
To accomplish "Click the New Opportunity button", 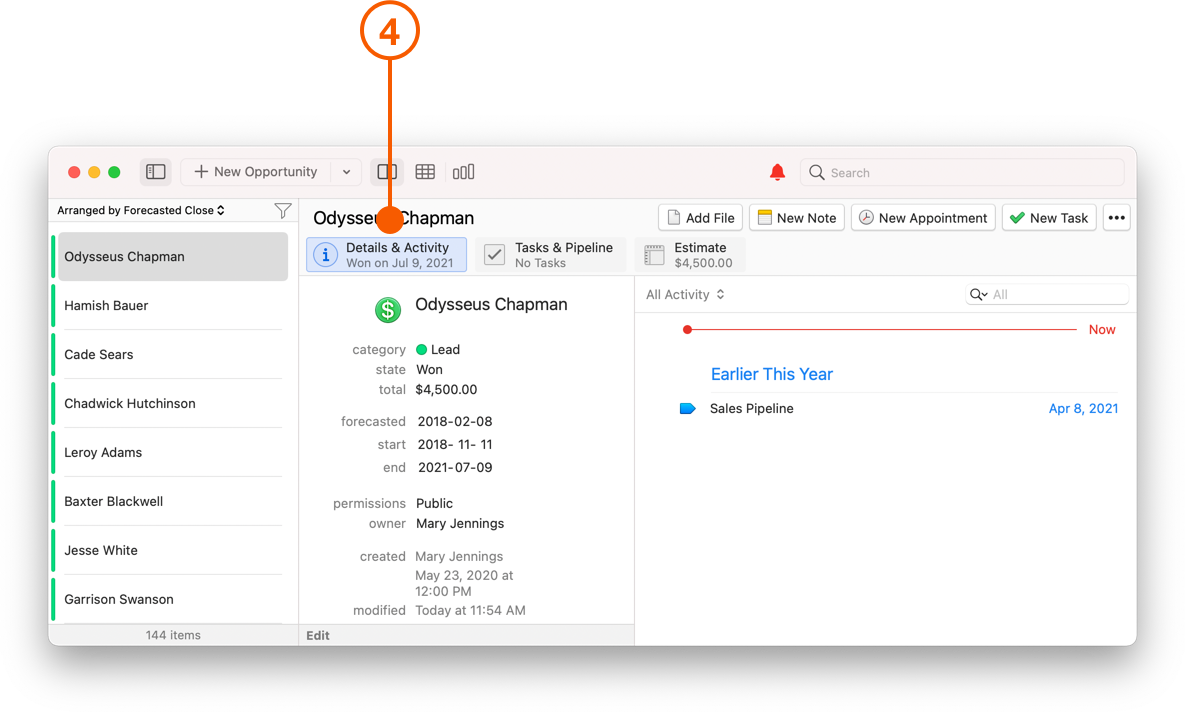I will click(256, 172).
